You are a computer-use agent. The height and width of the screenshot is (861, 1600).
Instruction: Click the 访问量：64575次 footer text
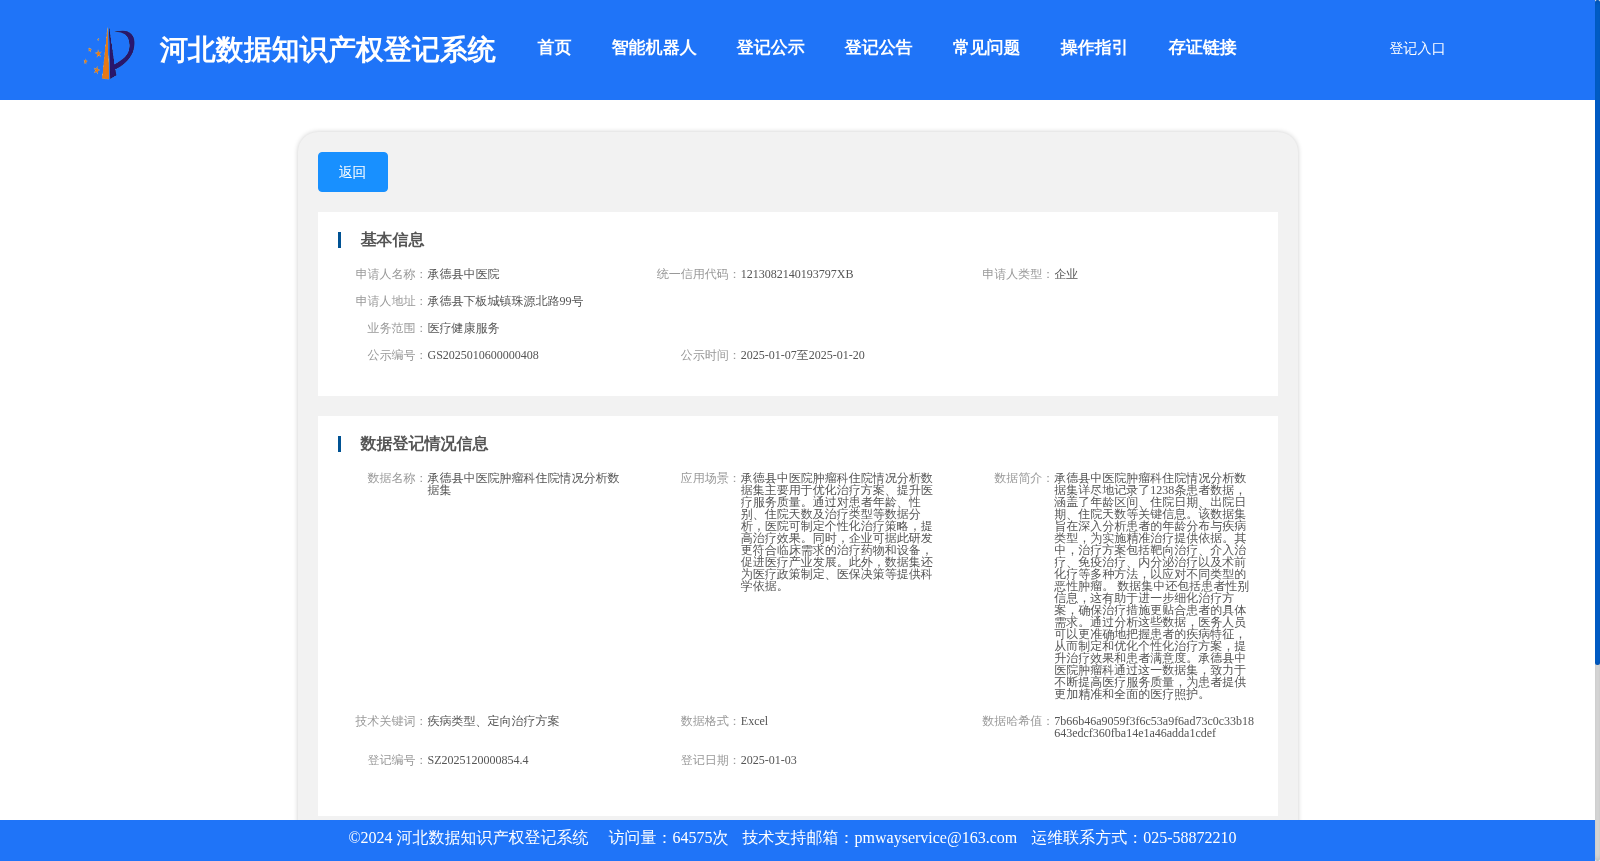[668, 838]
